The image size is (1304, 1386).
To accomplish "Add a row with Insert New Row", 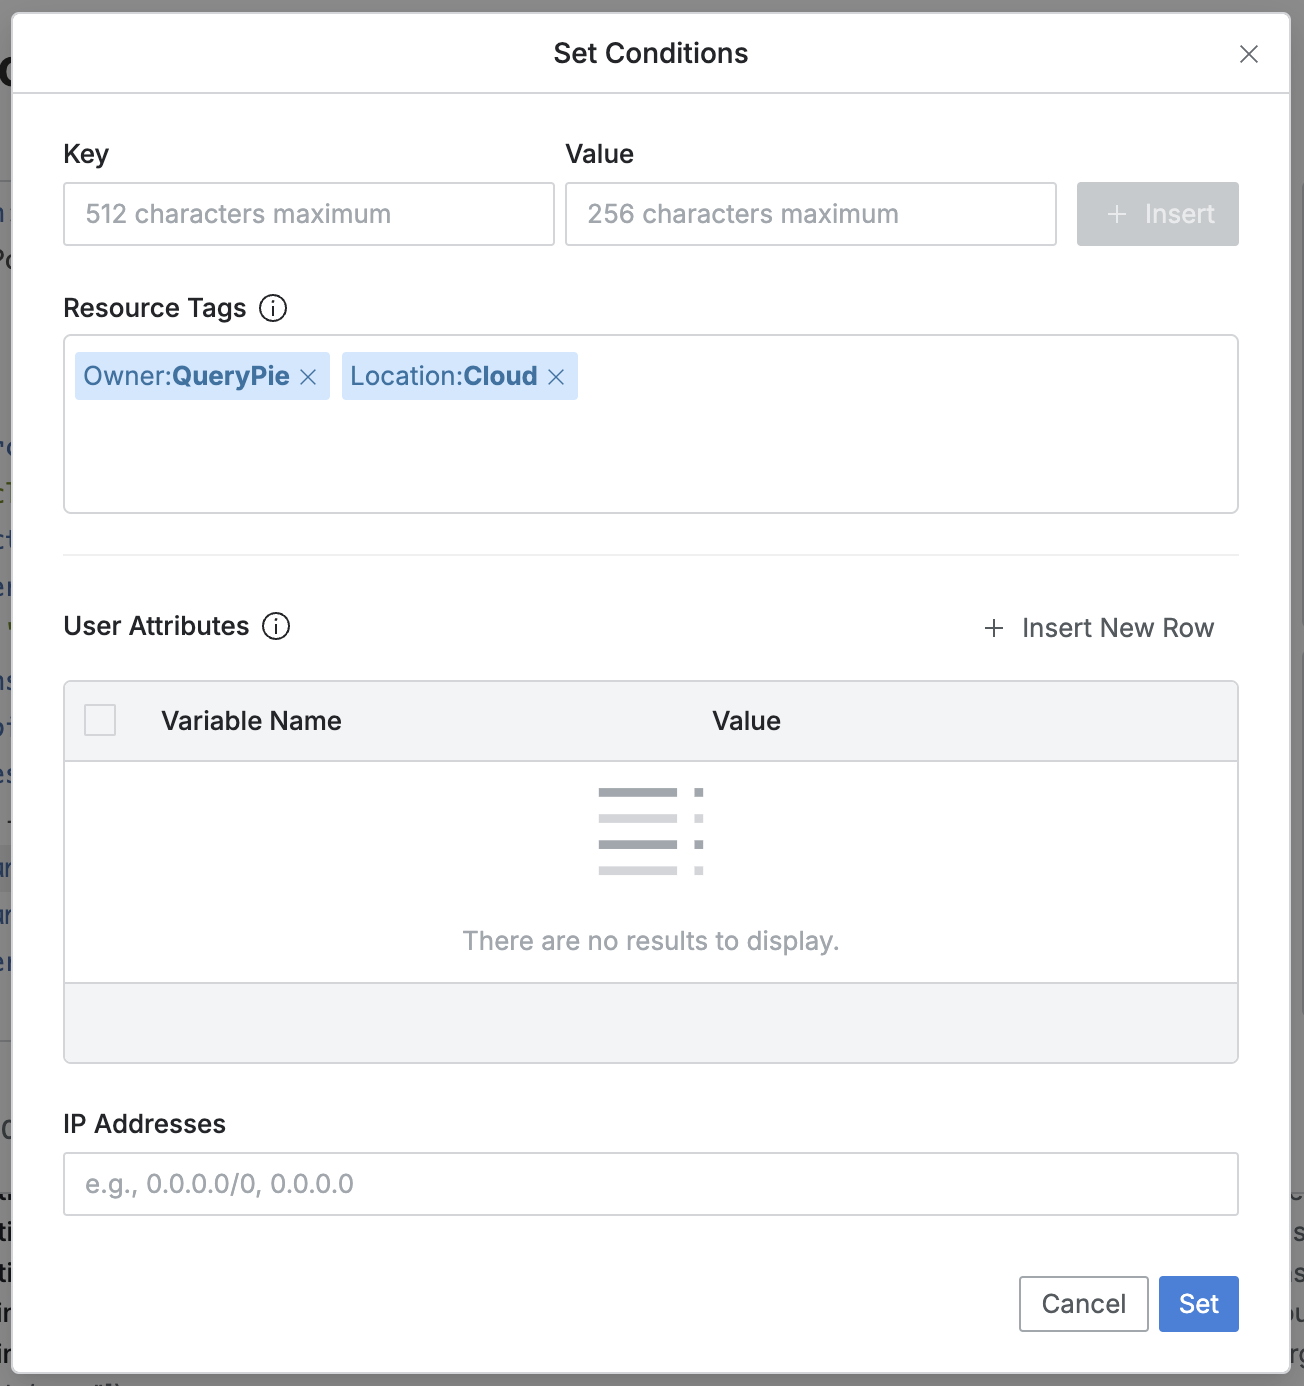I will pyautogui.click(x=1099, y=628).
